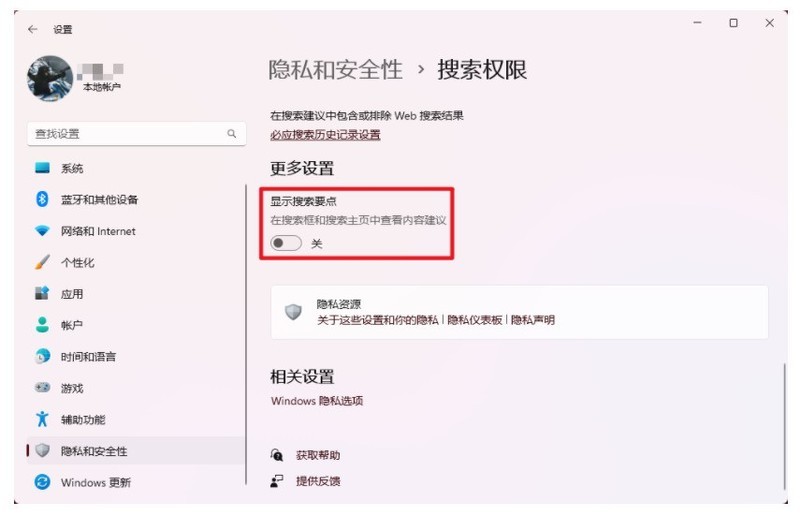Image resolution: width=800 pixels, height=516 pixels.
Task: Toggle the 显示搜索要点 switch
Action: tap(286, 243)
